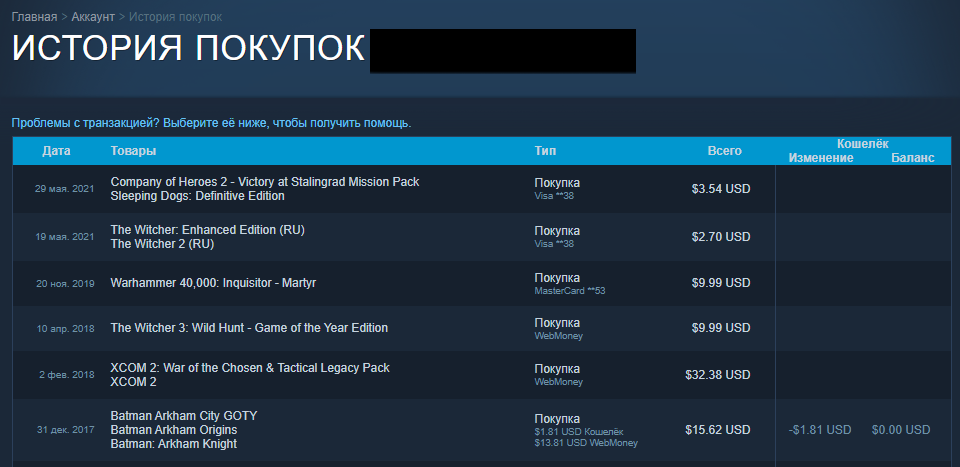Image resolution: width=960 pixels, height=467 pixels.
Task: Open The Witcher: Enhanced Edition (RU) purchase
Action: coord(208,230)
